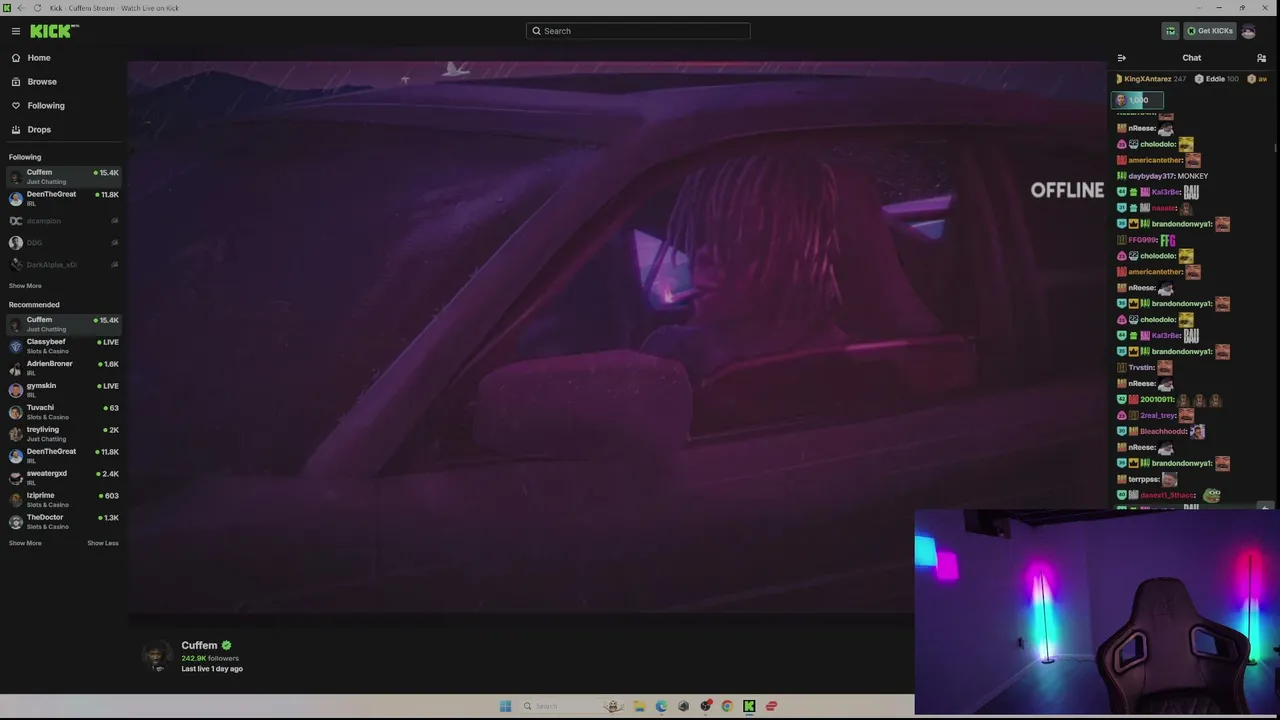
Task: Click terrppss username in chat
Action: tap(1144, 480)
